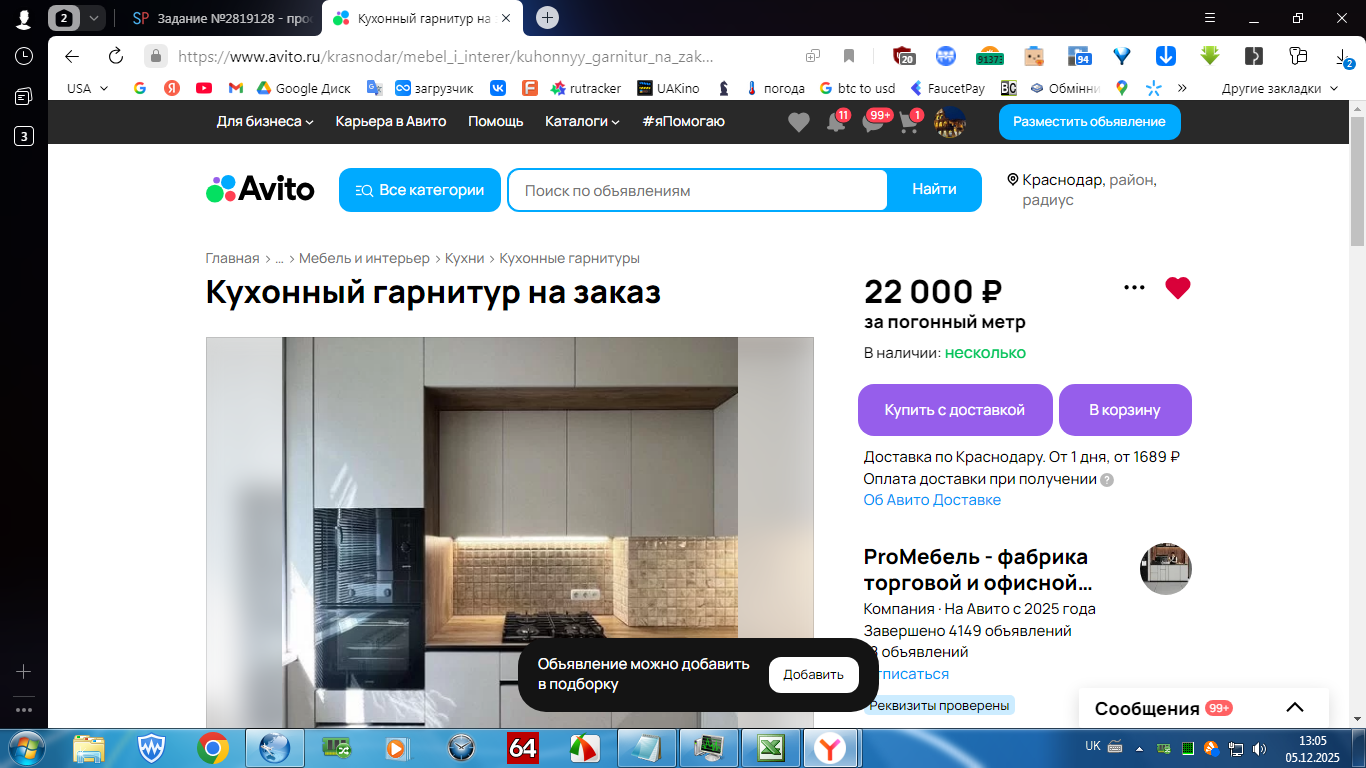Reload the page with refresh icon
The height and width of the screenshot is (768, 1366).
coord(116,56)
